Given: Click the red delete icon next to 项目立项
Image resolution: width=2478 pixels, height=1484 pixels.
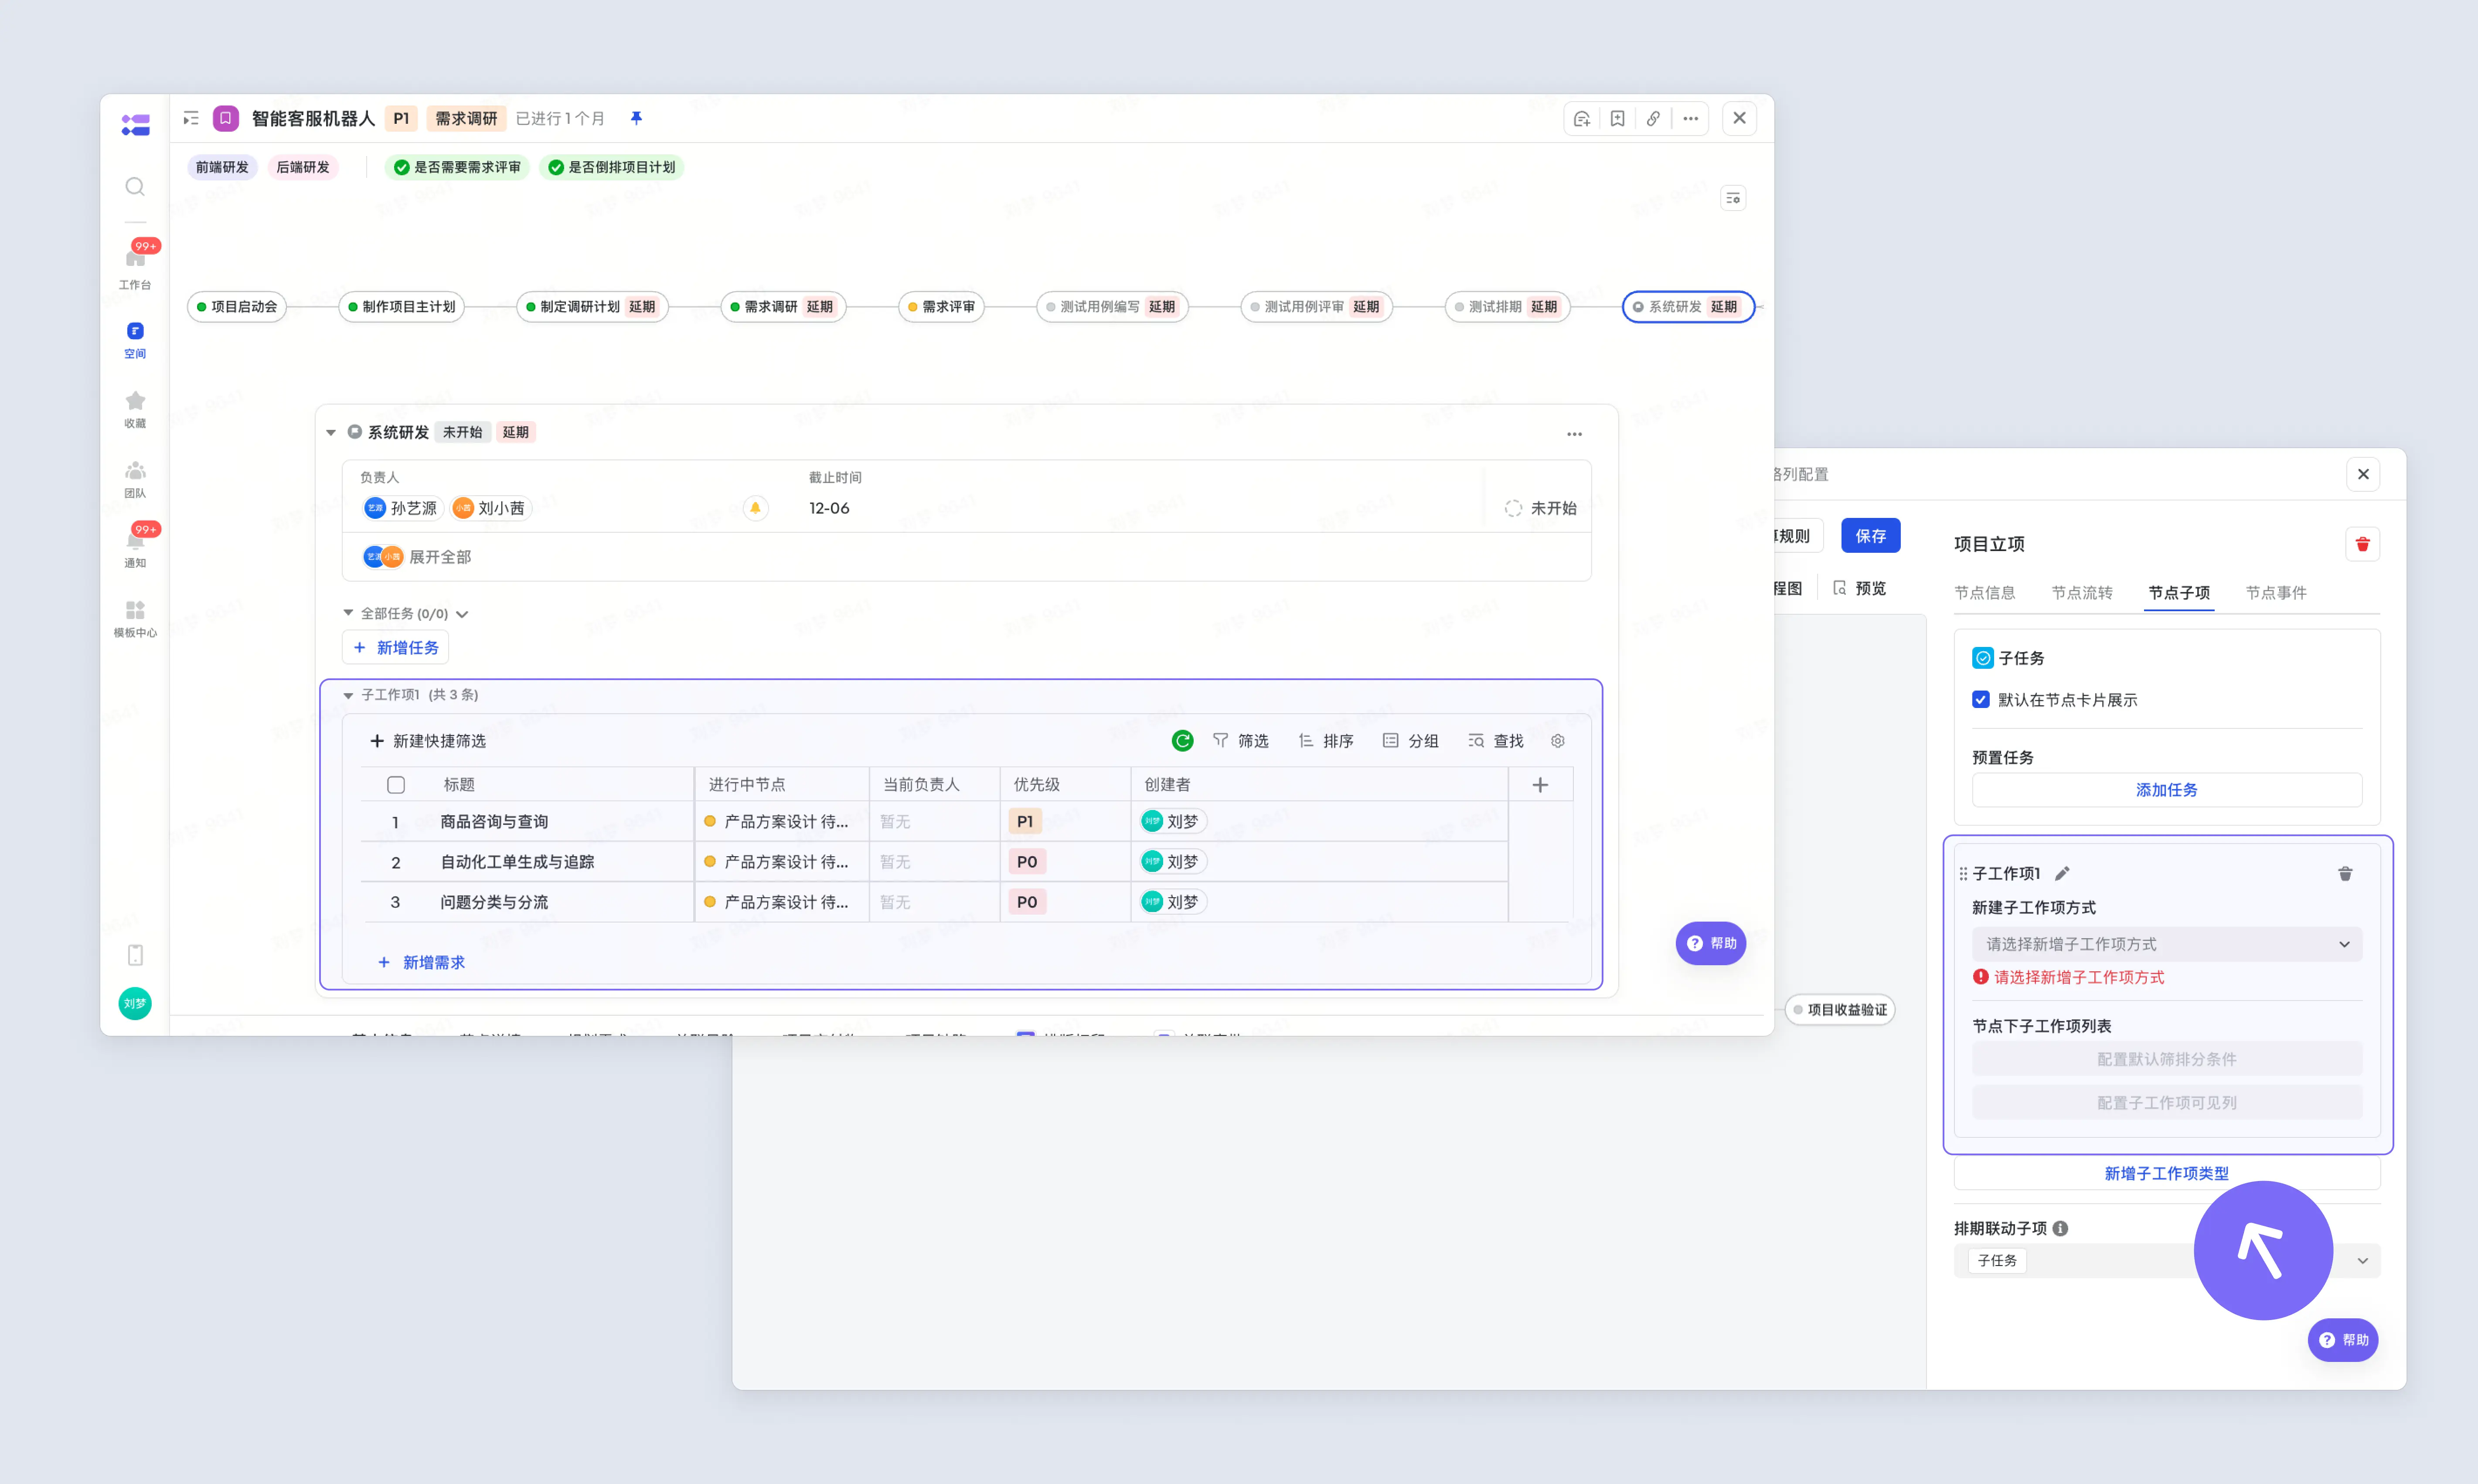Looking at the screenshot, I should (2362, 544).
